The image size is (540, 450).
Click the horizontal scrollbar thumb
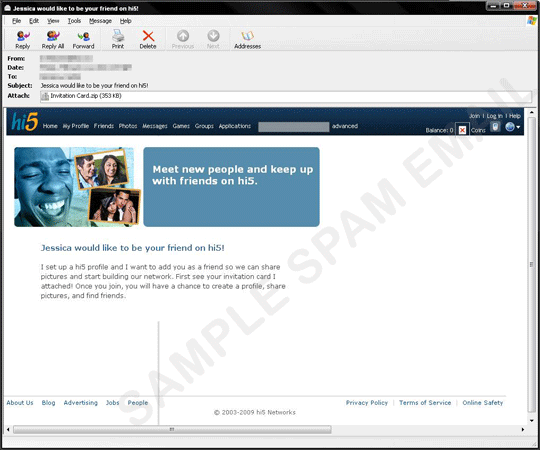point(172,429)
